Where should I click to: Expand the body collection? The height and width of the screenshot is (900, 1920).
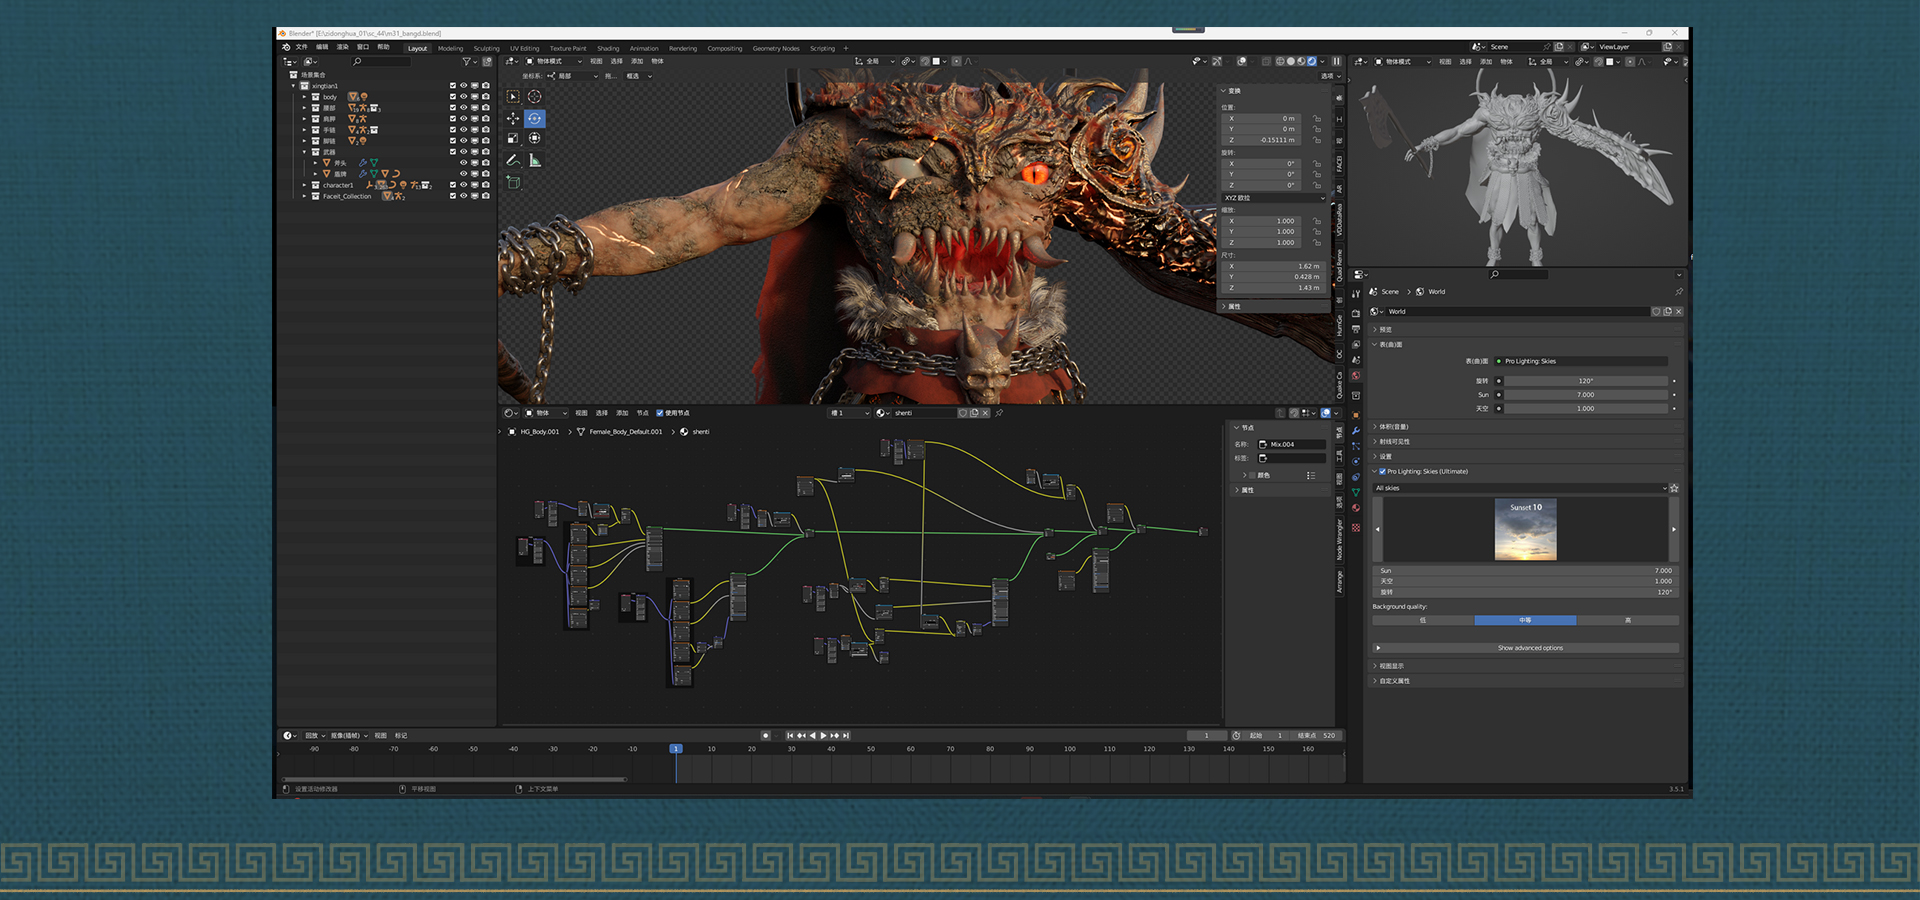point(305,97)
